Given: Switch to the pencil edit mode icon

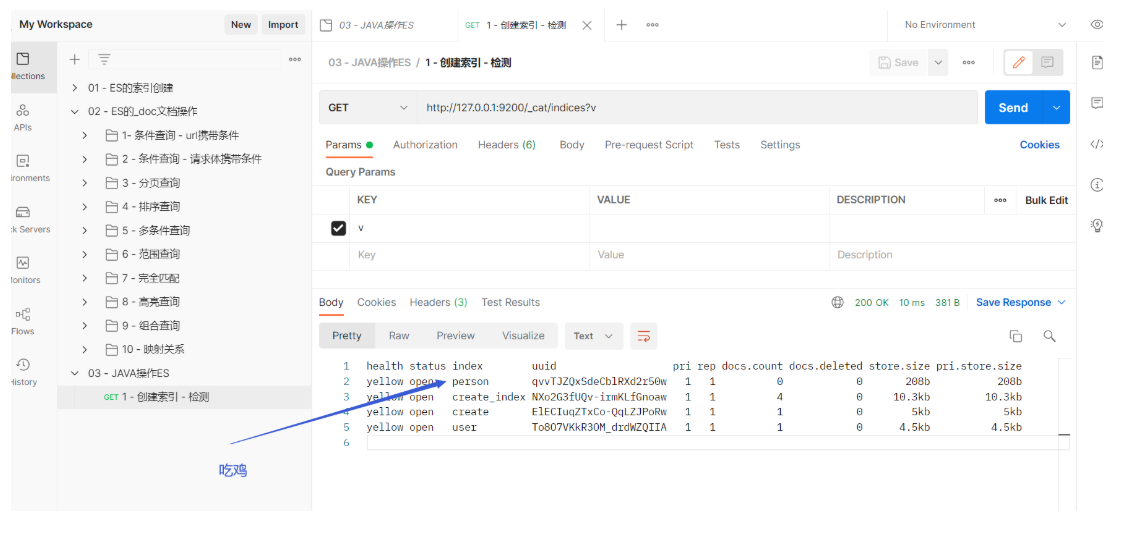Looking at the screenshot, I should [x=1019, y=63].
